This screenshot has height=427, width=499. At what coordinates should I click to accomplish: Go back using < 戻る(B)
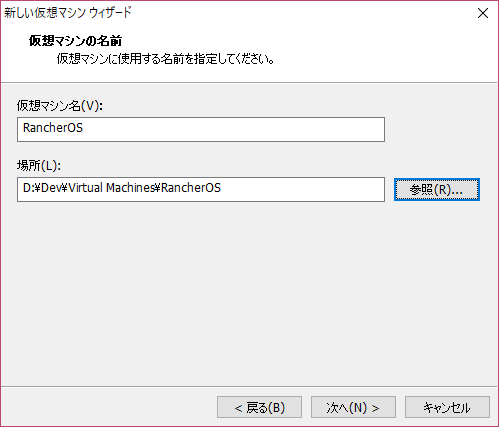[259, 407]
